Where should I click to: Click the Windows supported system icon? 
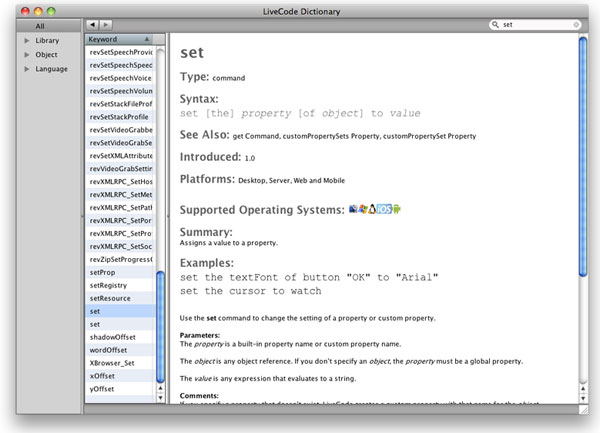(x=363, y=209)
